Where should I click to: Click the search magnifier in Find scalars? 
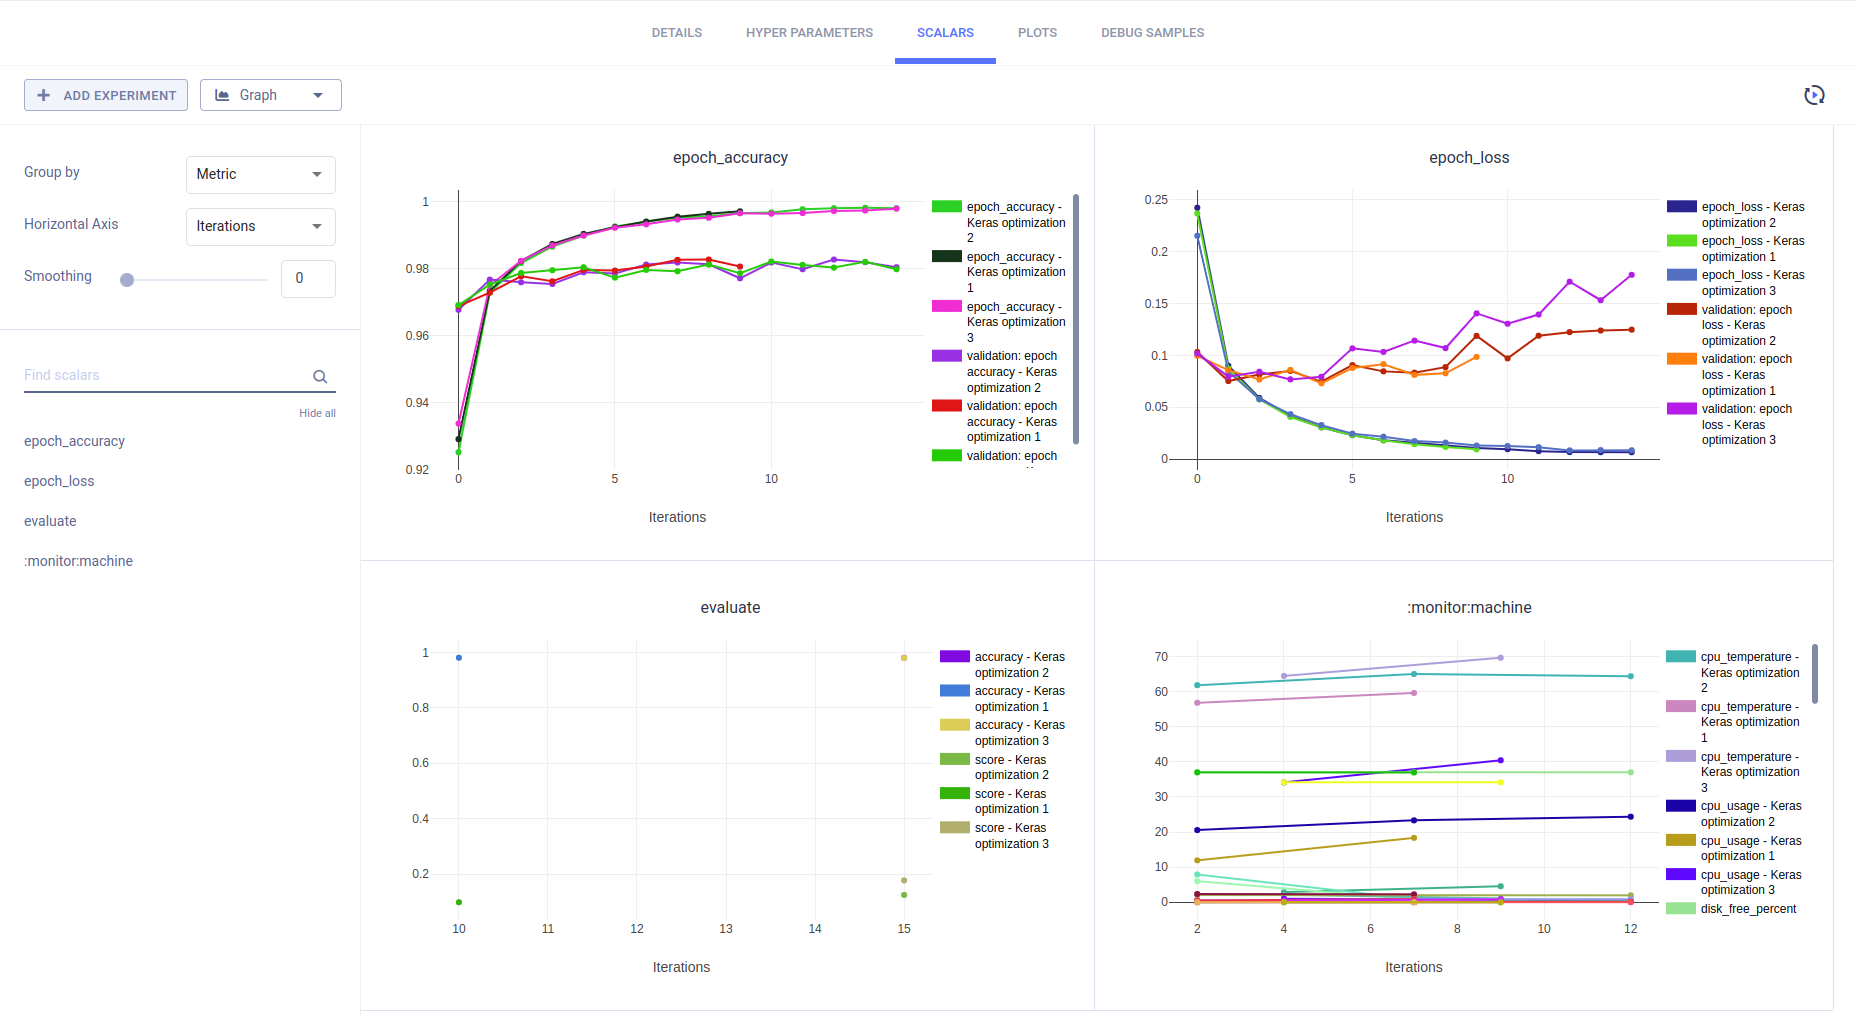coord(320,377)
